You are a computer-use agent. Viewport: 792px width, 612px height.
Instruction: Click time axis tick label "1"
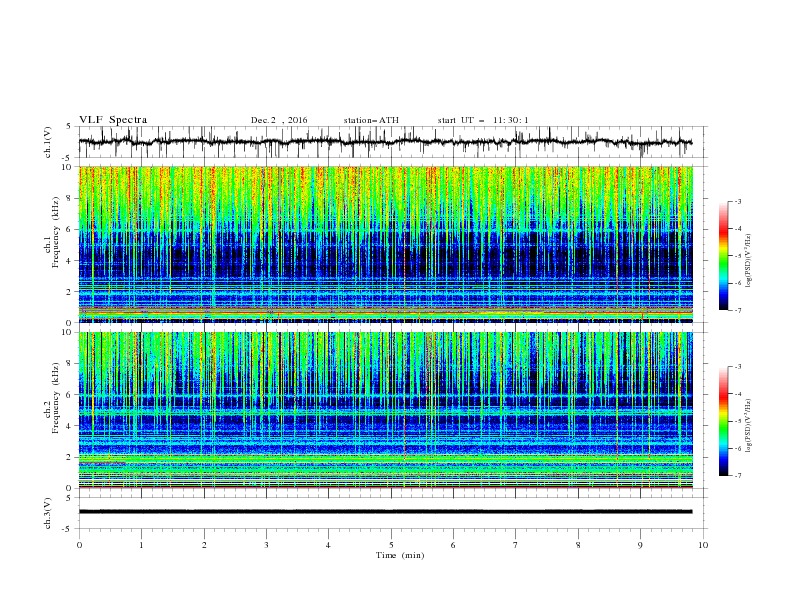[141, 545]
